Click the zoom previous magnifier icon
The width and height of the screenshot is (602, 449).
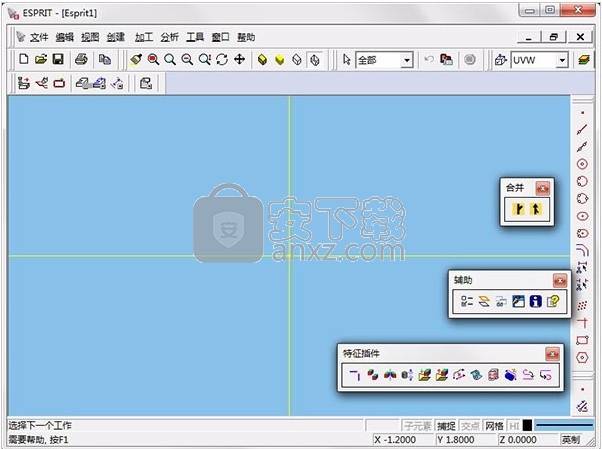pyautogui.click(x=205, y=60)
